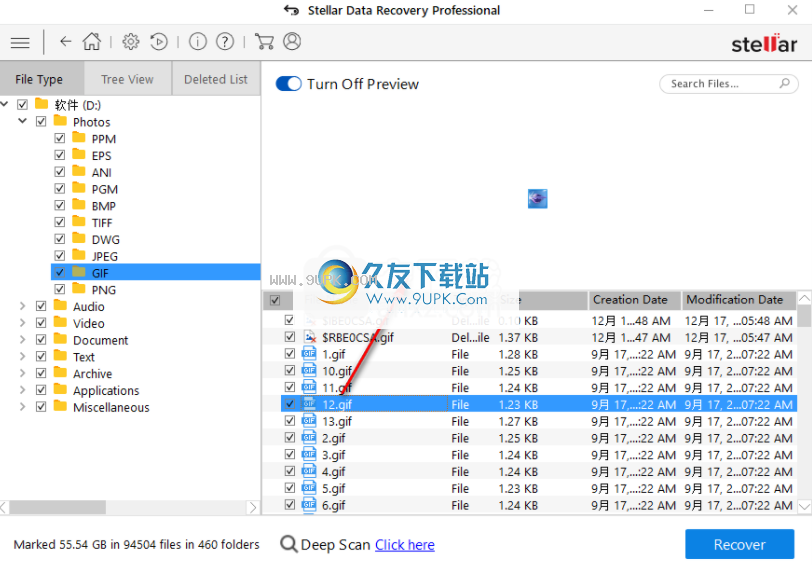Select the PGM folder

[105, 189]
